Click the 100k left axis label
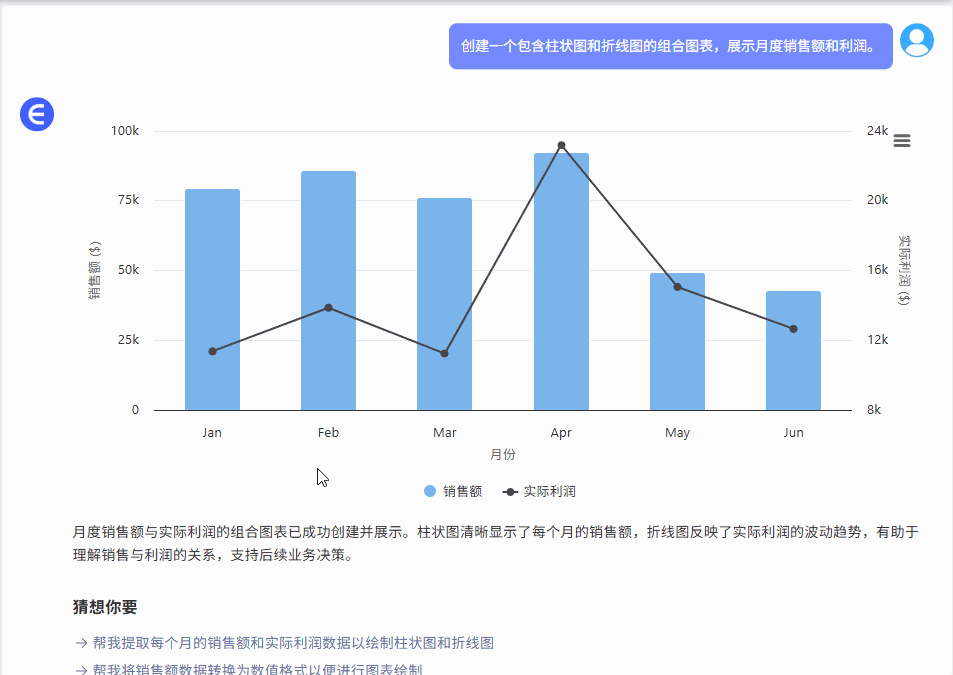953x675 pixels. tap(125, 131)
